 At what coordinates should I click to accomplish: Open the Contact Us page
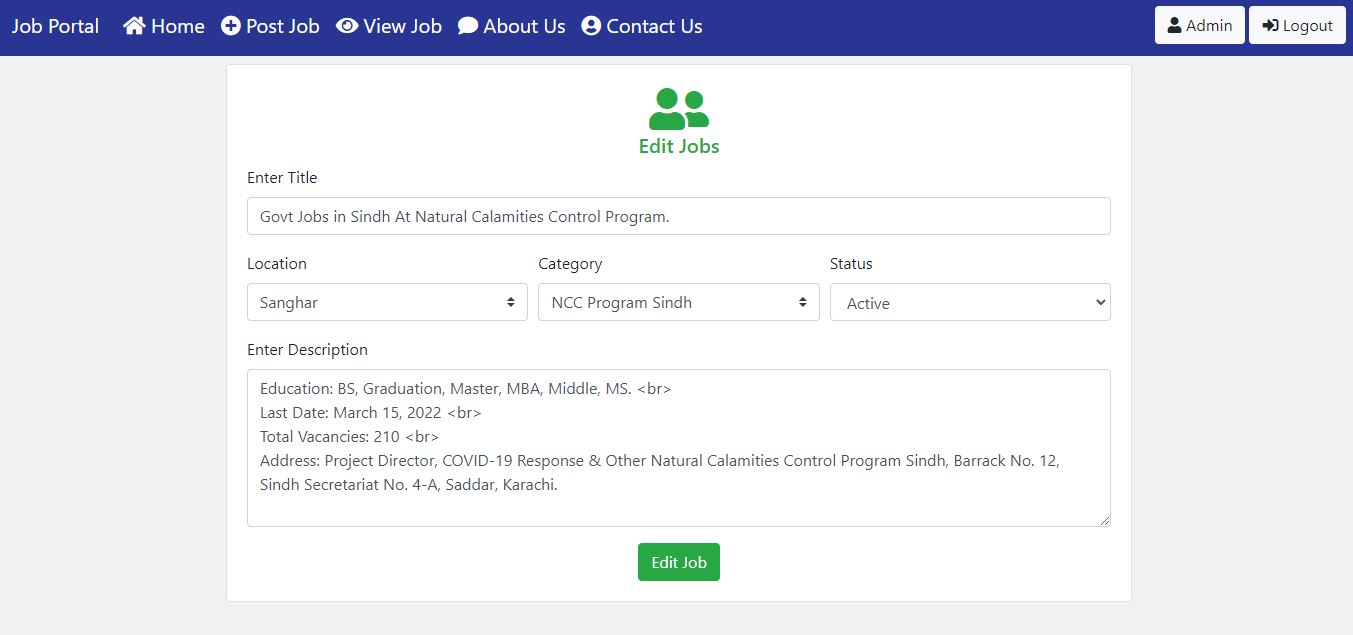(642, 26)
